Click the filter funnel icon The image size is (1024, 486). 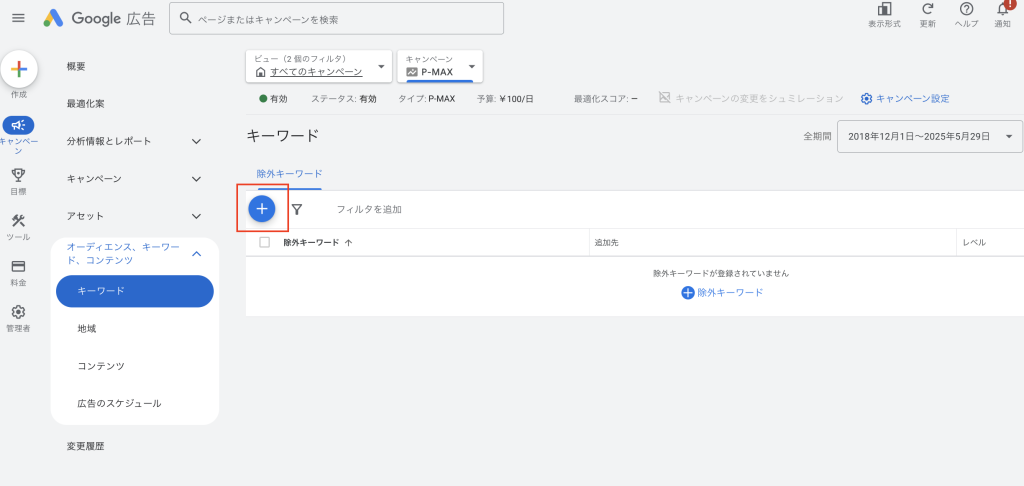tap(297, 210)
